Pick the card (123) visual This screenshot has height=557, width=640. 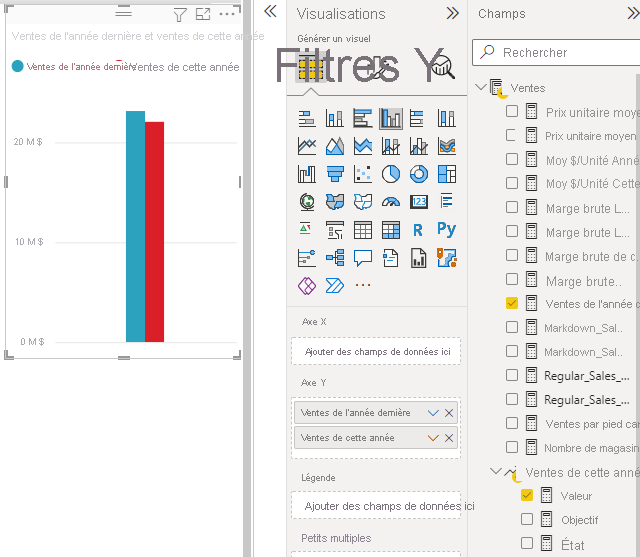419,202
